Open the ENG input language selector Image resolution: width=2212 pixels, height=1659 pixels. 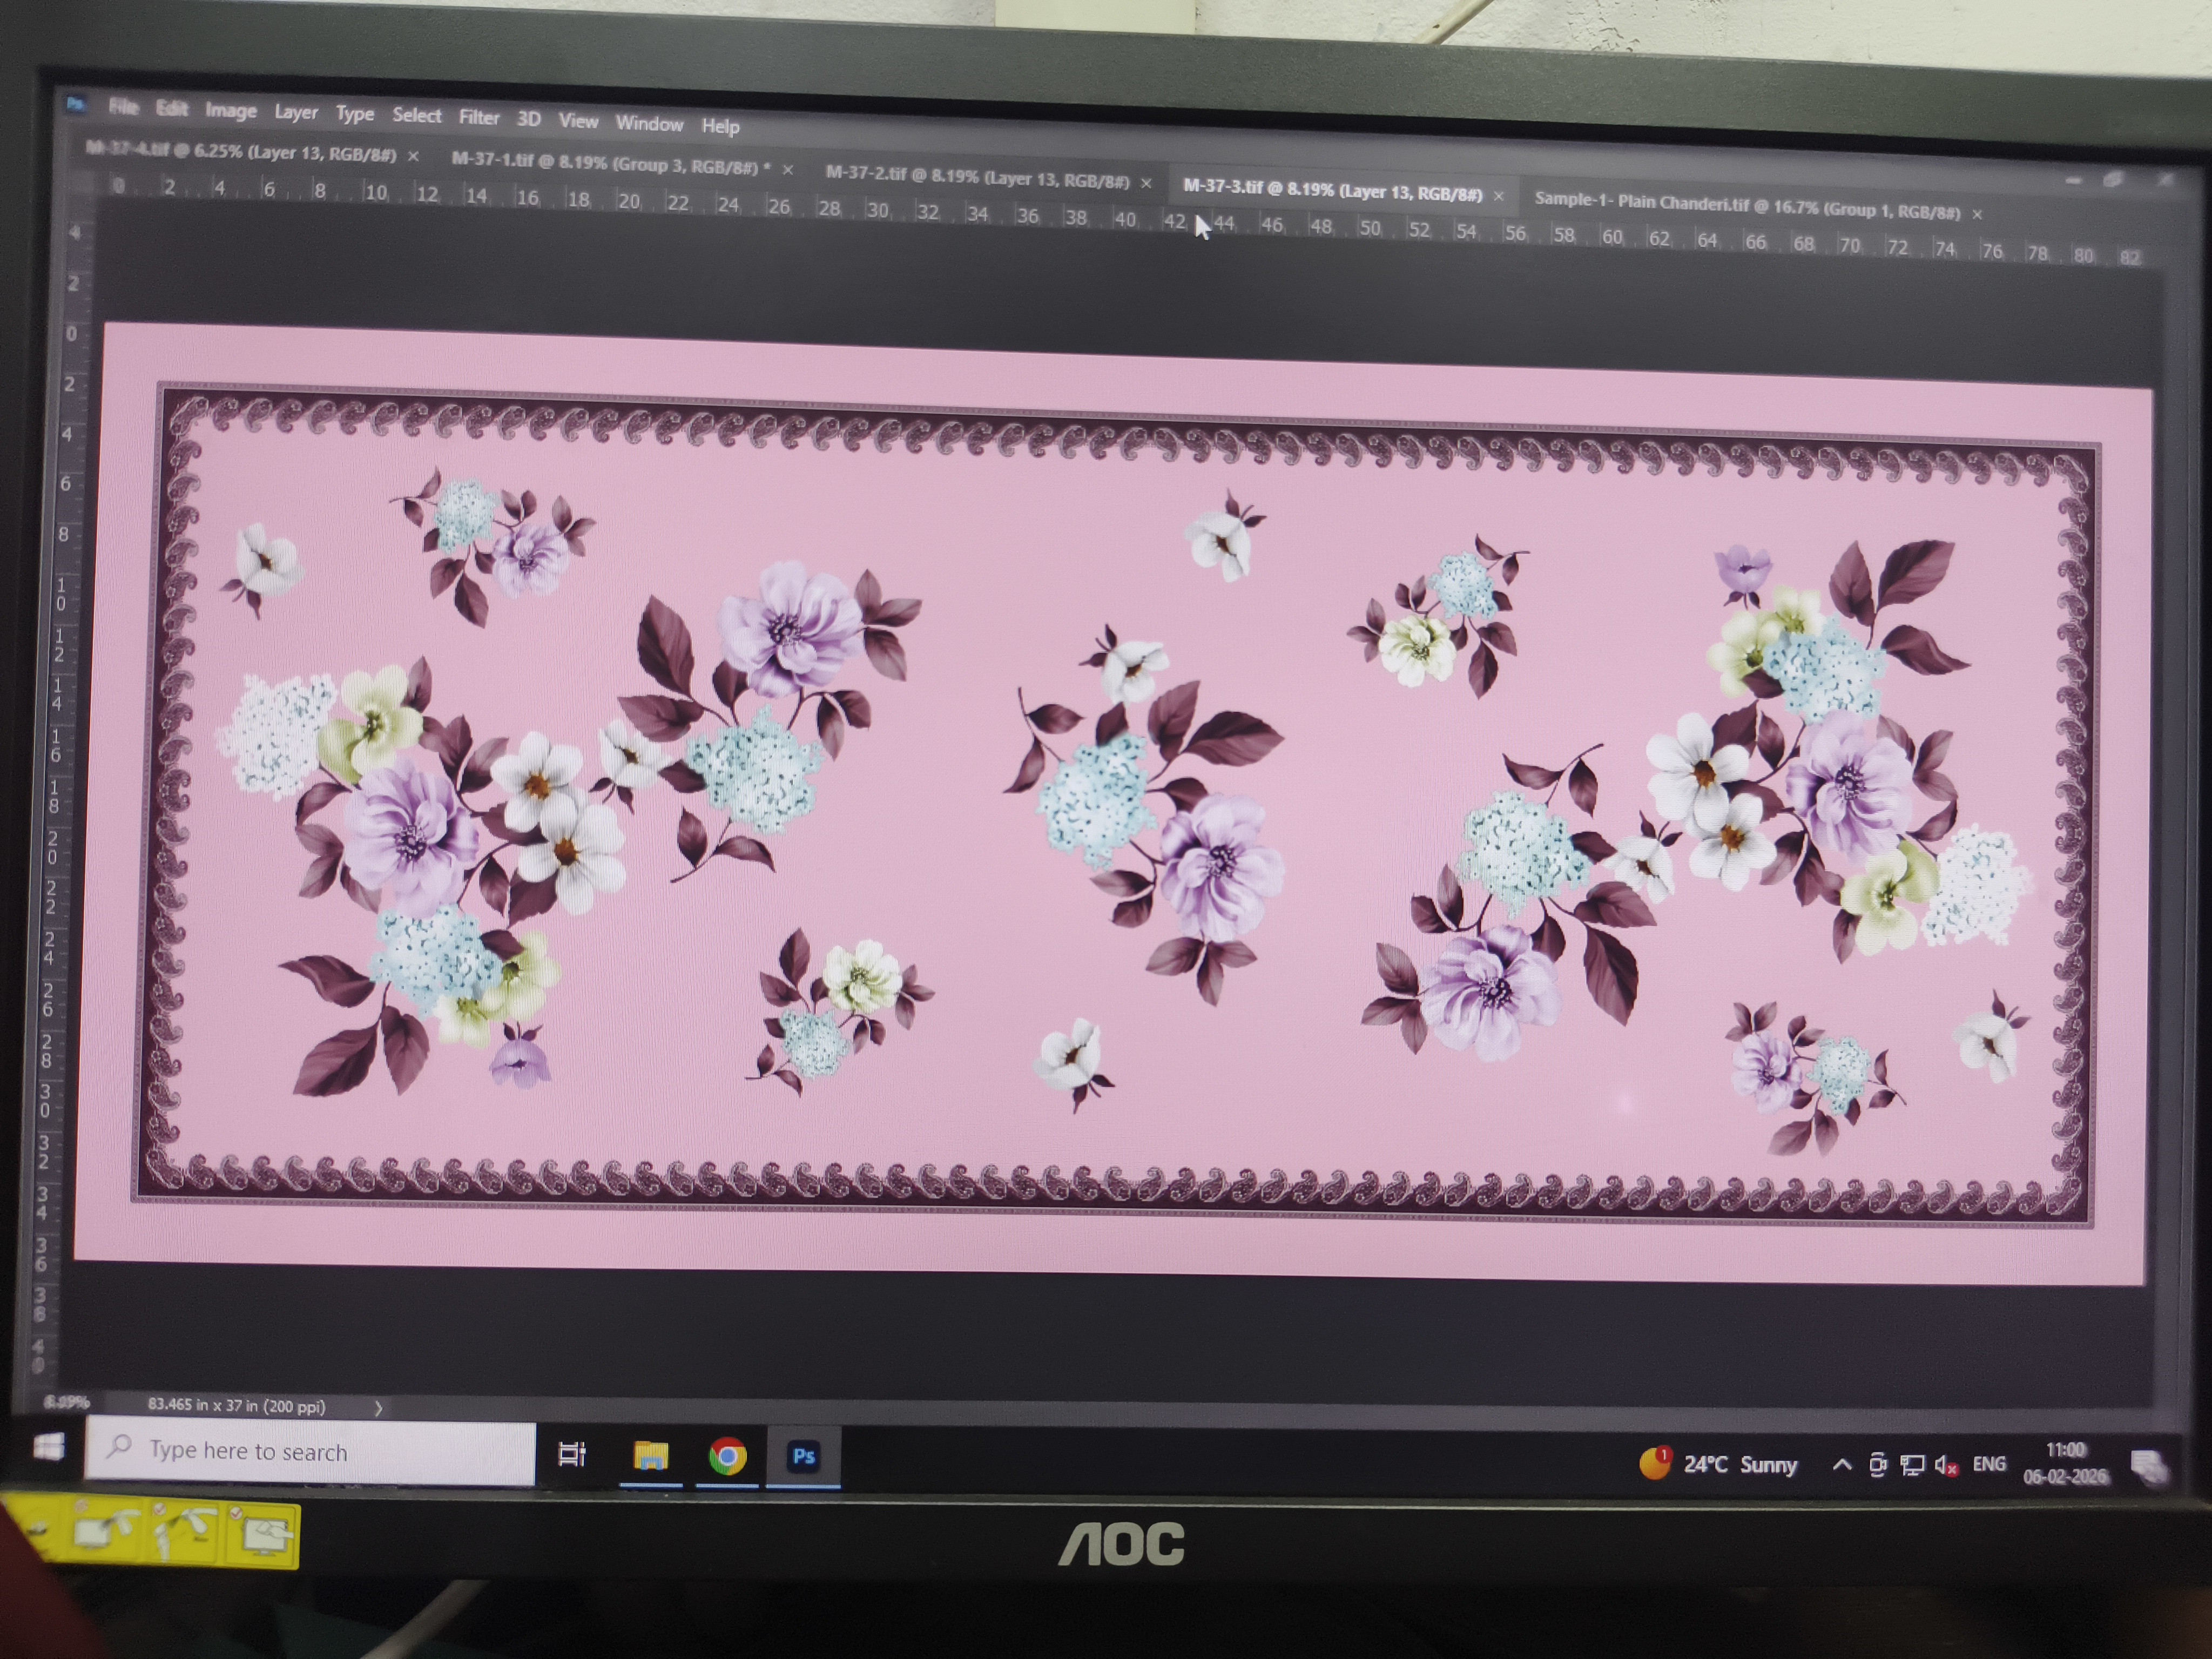1989,1464
